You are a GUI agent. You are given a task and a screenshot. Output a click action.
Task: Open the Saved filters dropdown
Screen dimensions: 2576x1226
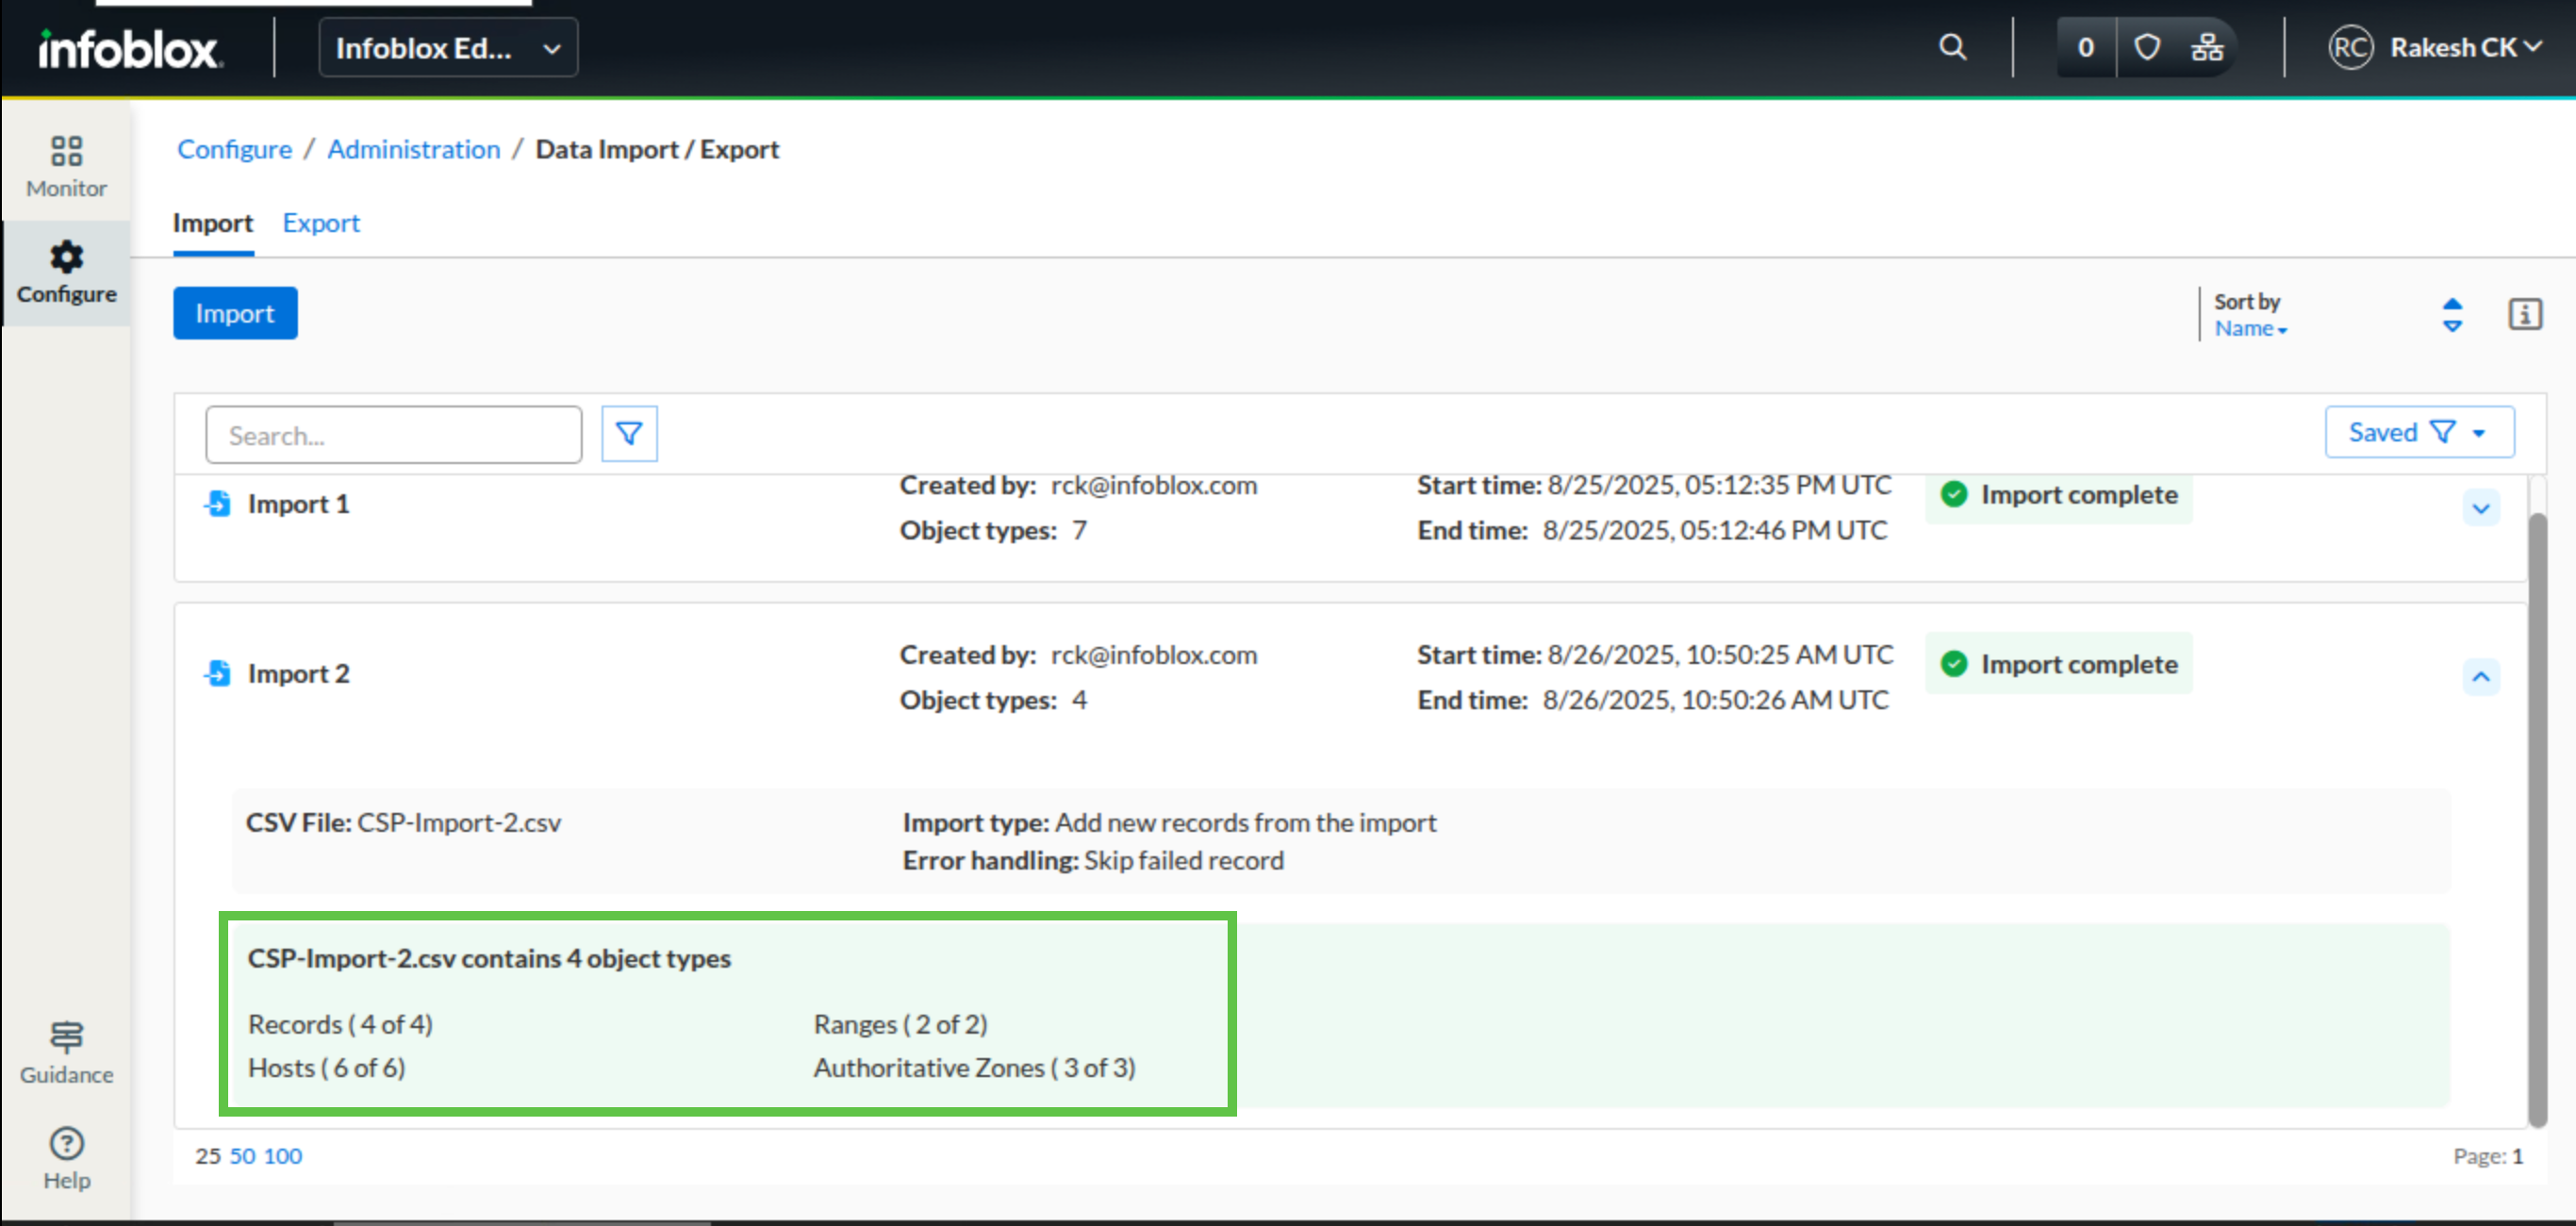point(2418,432)
